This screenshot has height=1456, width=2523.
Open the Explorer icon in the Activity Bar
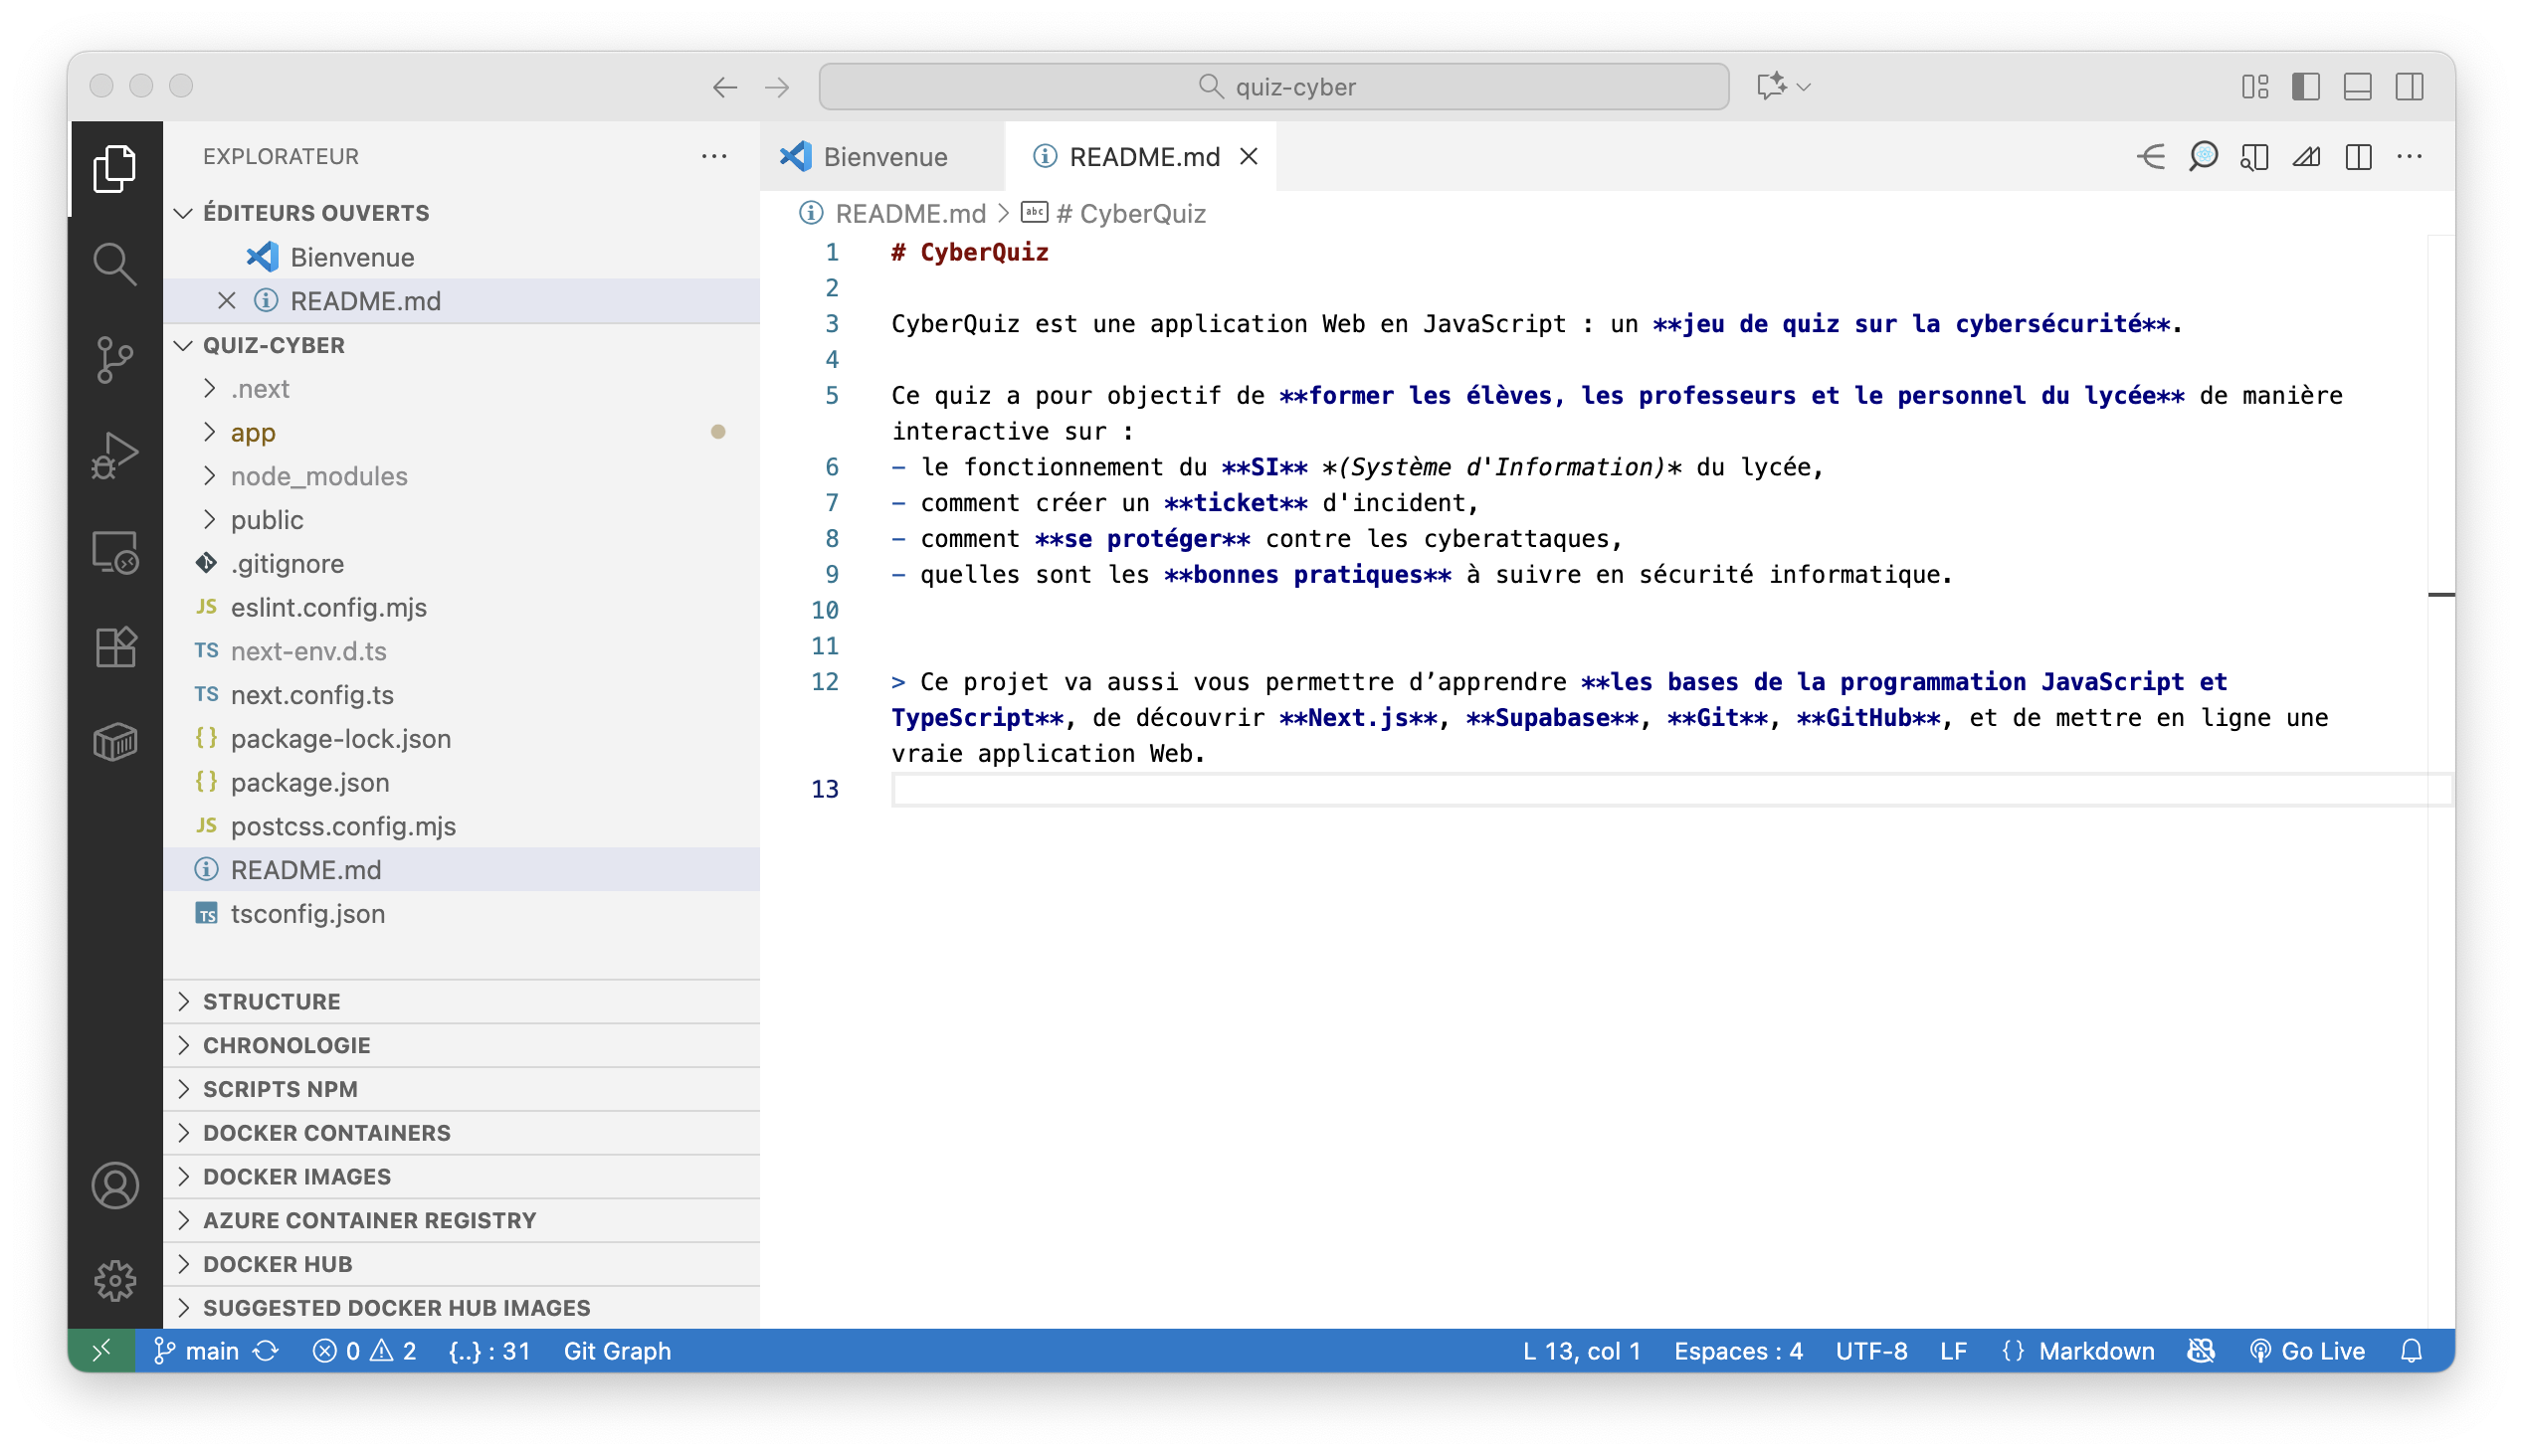tap(116, 170)
